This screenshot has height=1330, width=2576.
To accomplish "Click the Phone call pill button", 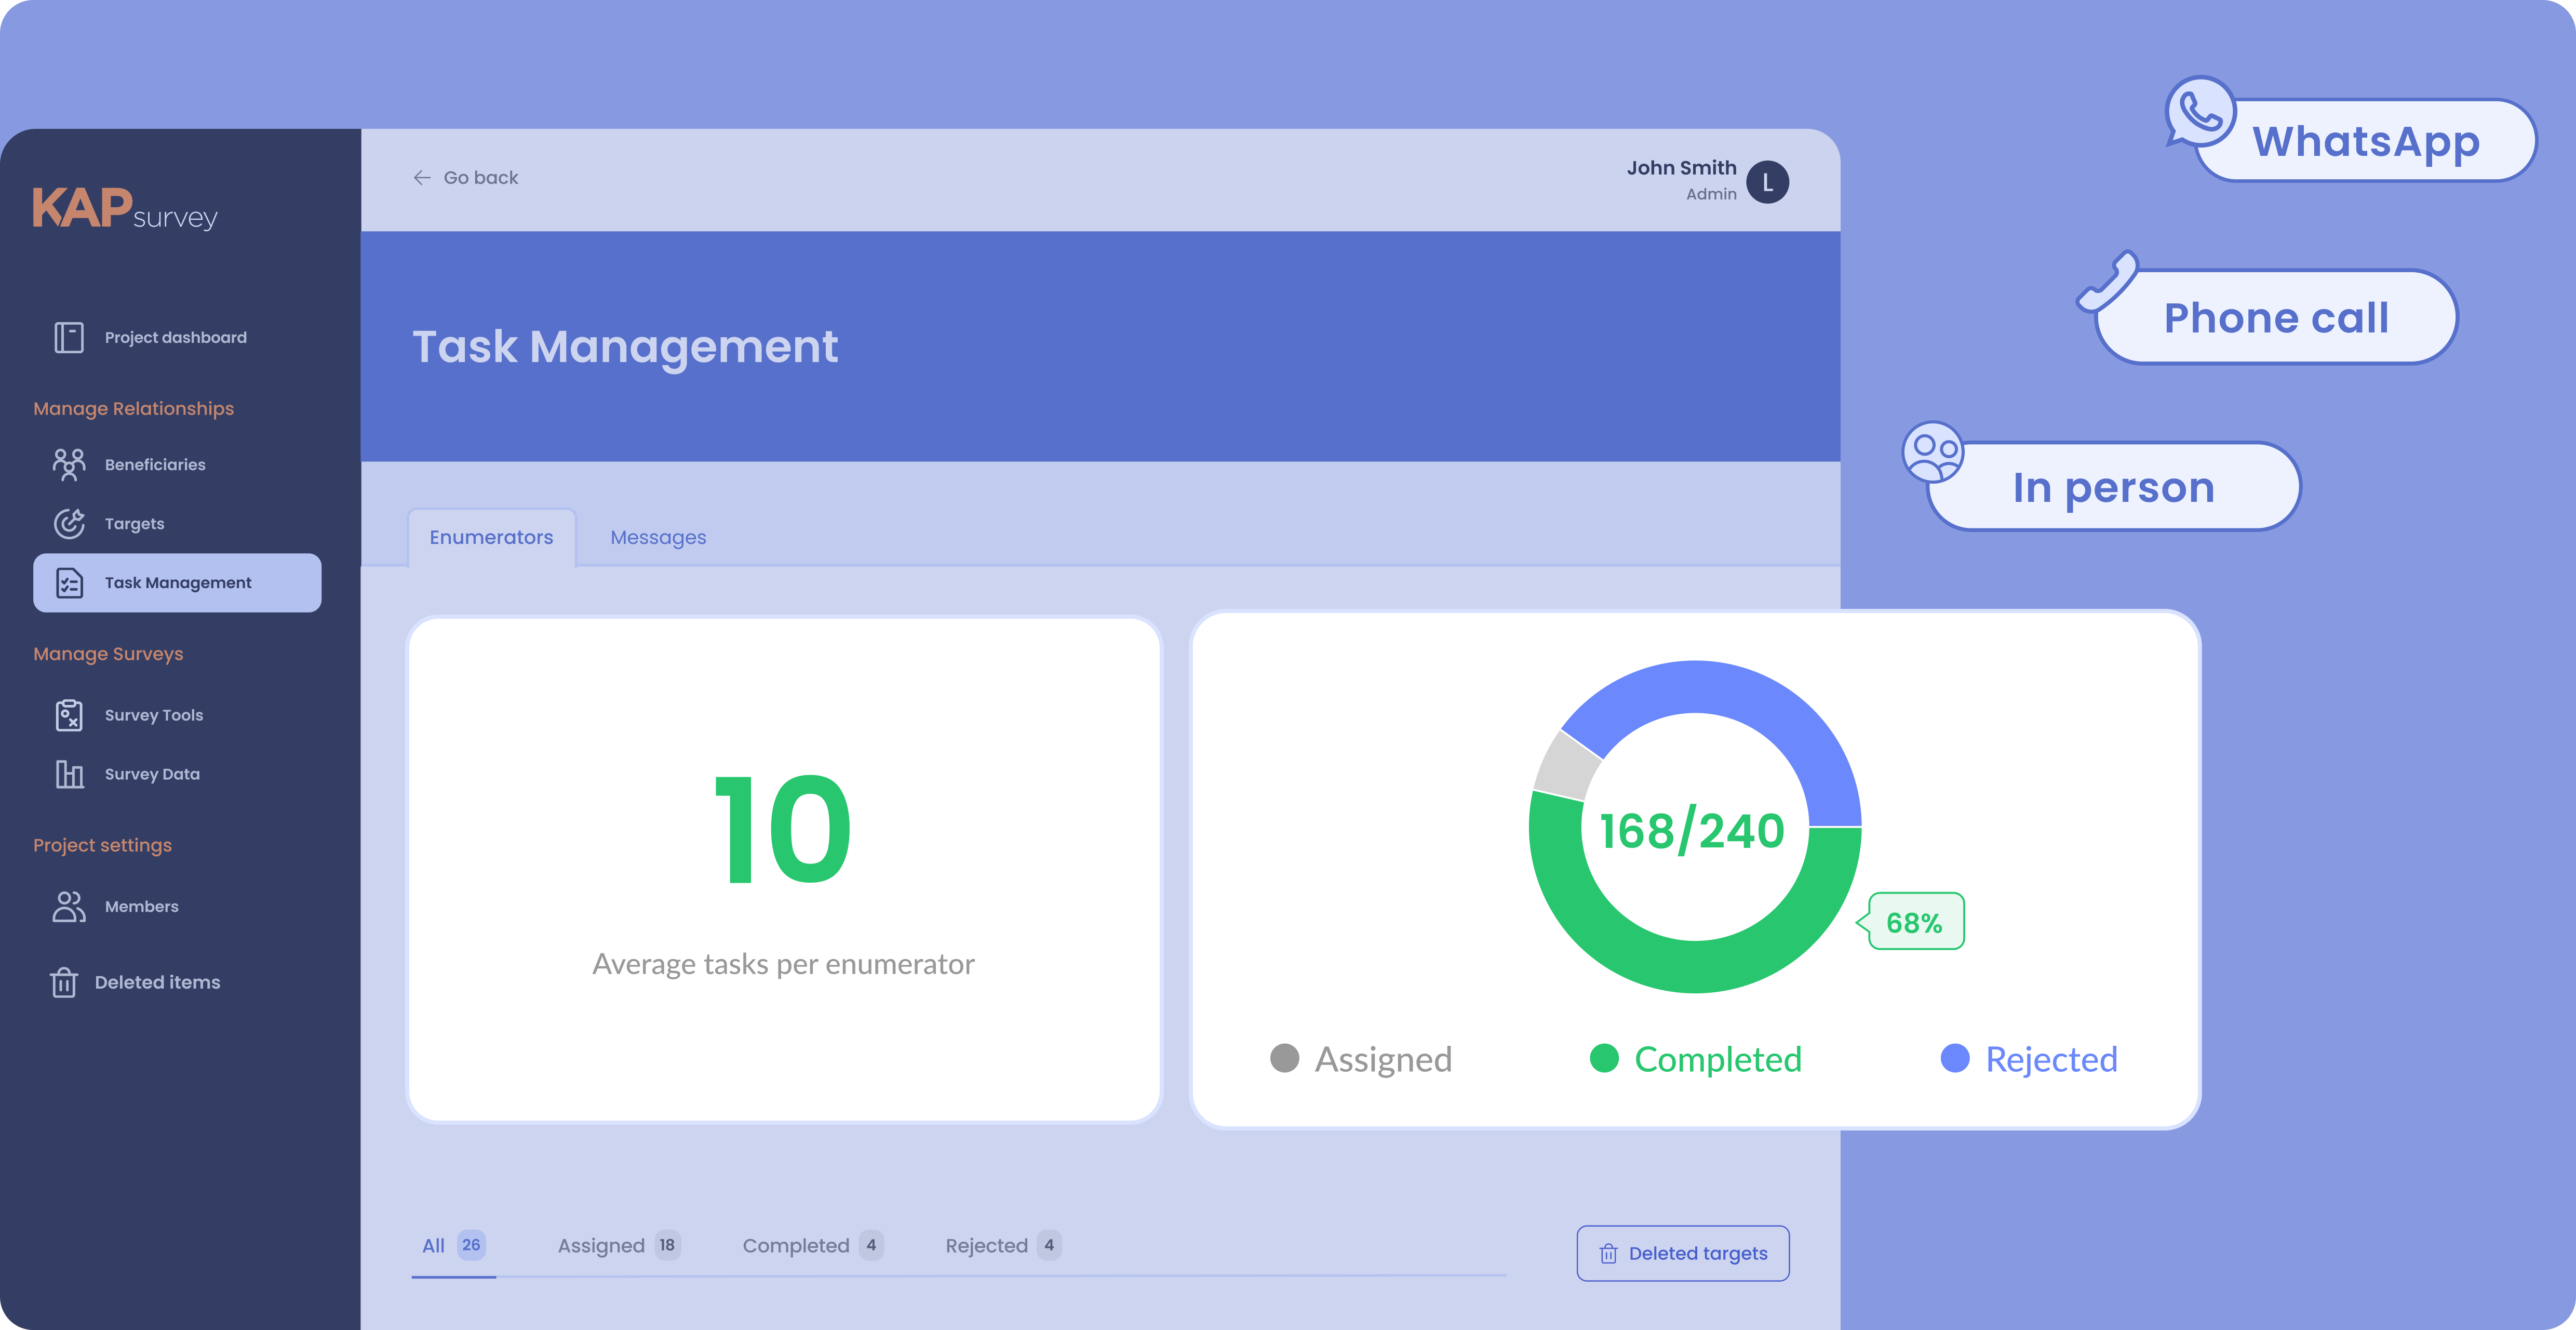I will tap(2277, 317).
